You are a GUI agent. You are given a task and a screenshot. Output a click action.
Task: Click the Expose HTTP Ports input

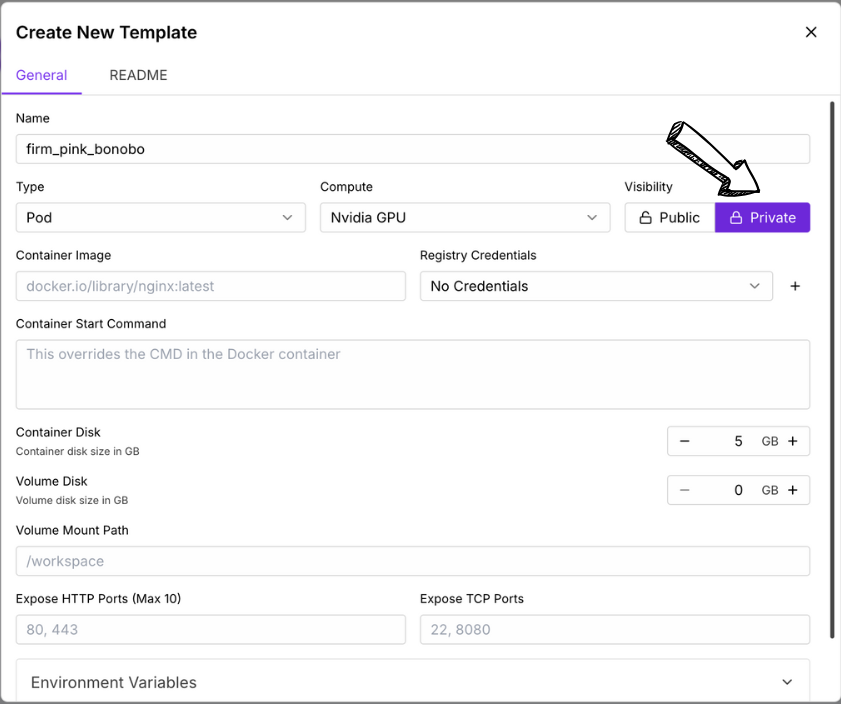[211, 629]
